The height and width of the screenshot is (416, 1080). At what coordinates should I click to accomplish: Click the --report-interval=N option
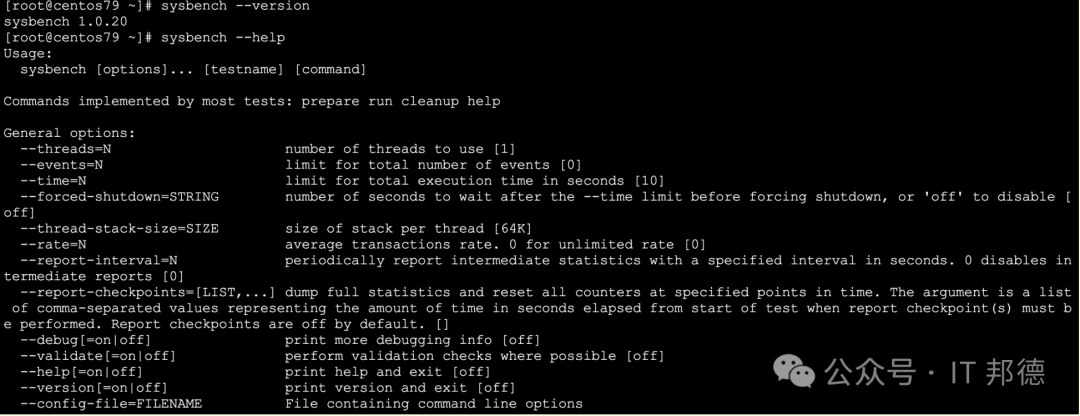tap(98, 260)
